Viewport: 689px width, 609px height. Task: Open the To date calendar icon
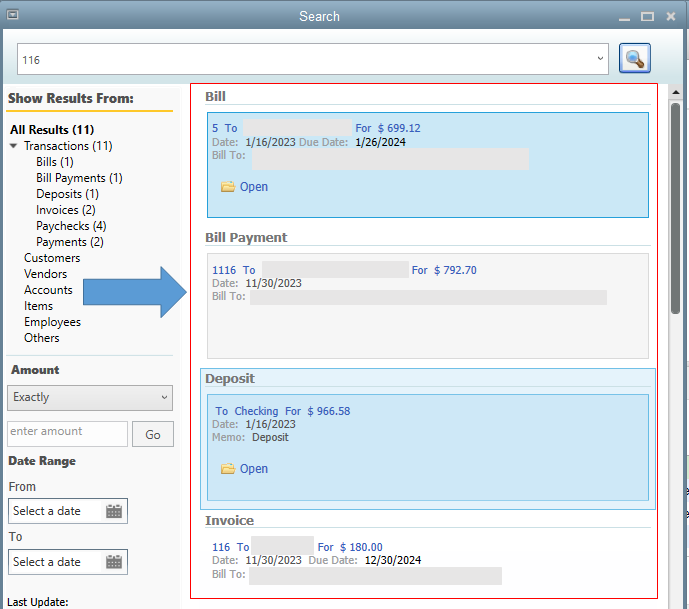(114, 562)
